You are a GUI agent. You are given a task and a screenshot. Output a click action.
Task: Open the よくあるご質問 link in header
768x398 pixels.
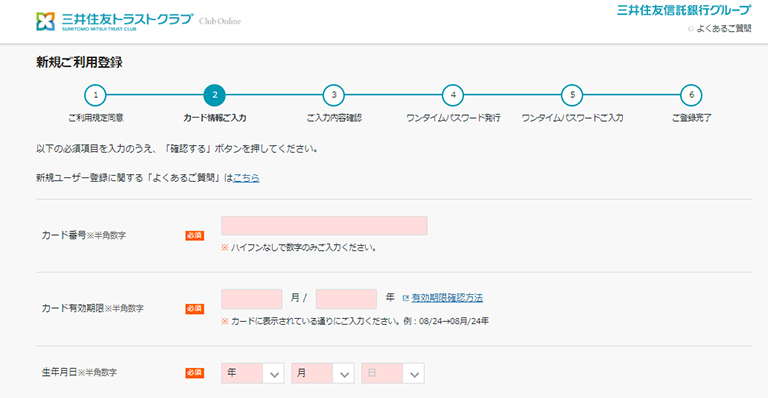click(723, 29)
